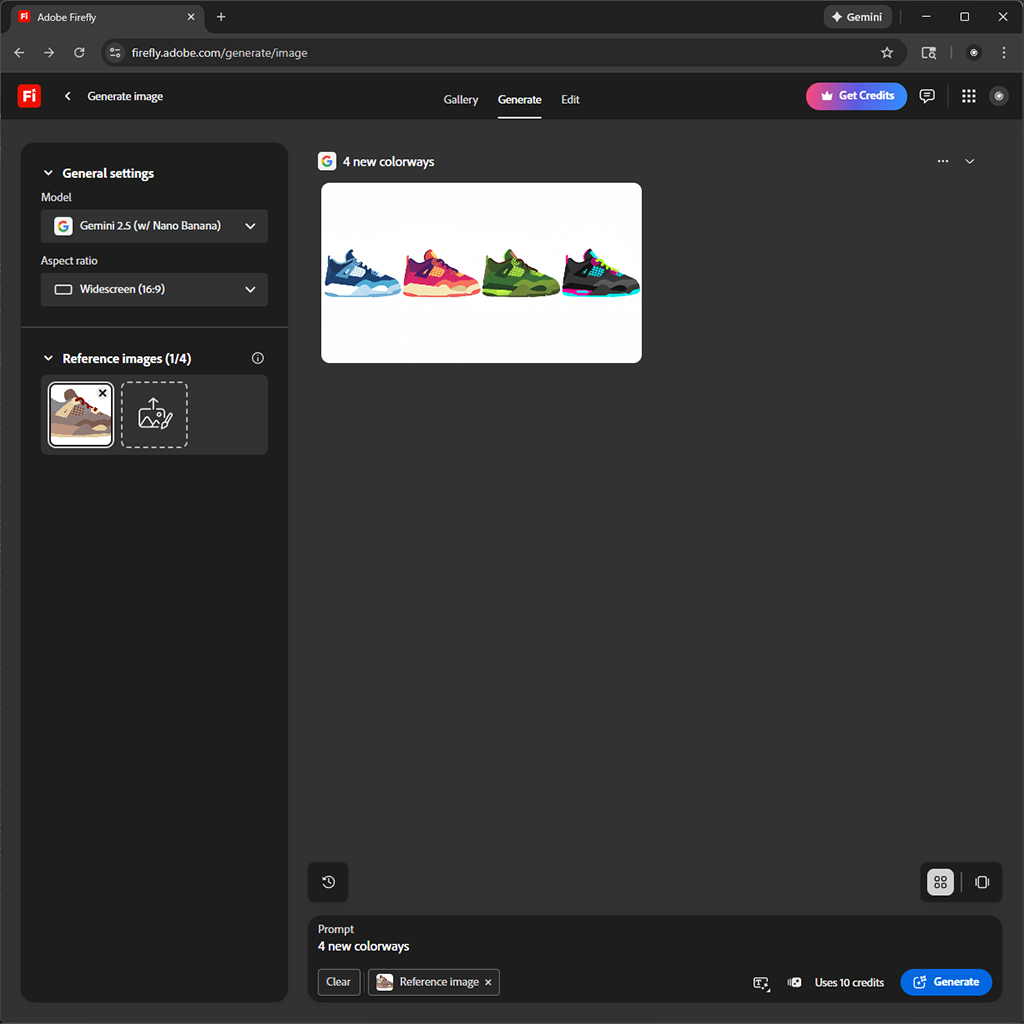The height and width of the screenshot is (1024, 1024).
Task: Collapse the 4 new colorways result group
Action: tap(970, 161)
